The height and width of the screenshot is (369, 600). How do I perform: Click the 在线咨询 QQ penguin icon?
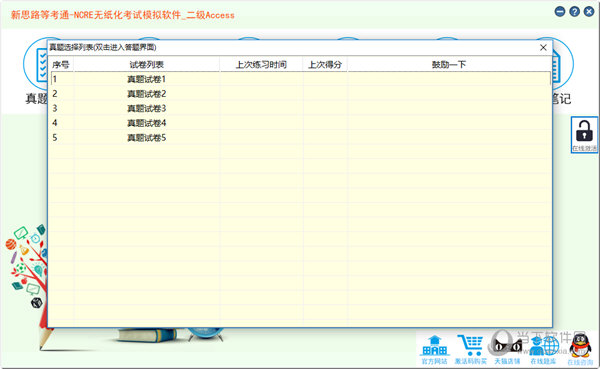(580, 349)
